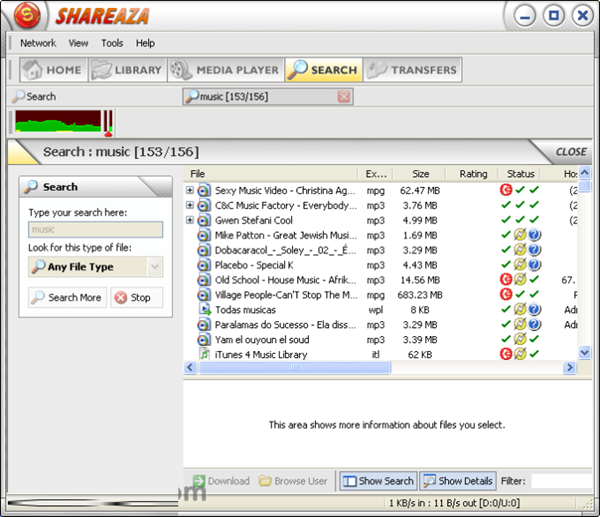
Task: Click the Download button
Action: click(x=221, y=481)
